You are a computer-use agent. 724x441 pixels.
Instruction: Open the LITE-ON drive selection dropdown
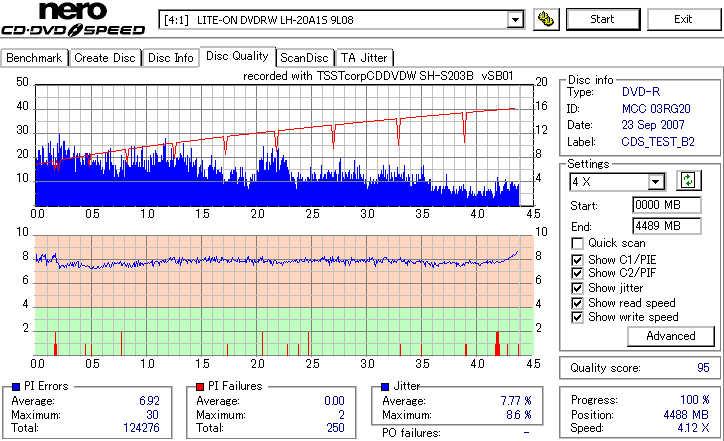[515, 20]
